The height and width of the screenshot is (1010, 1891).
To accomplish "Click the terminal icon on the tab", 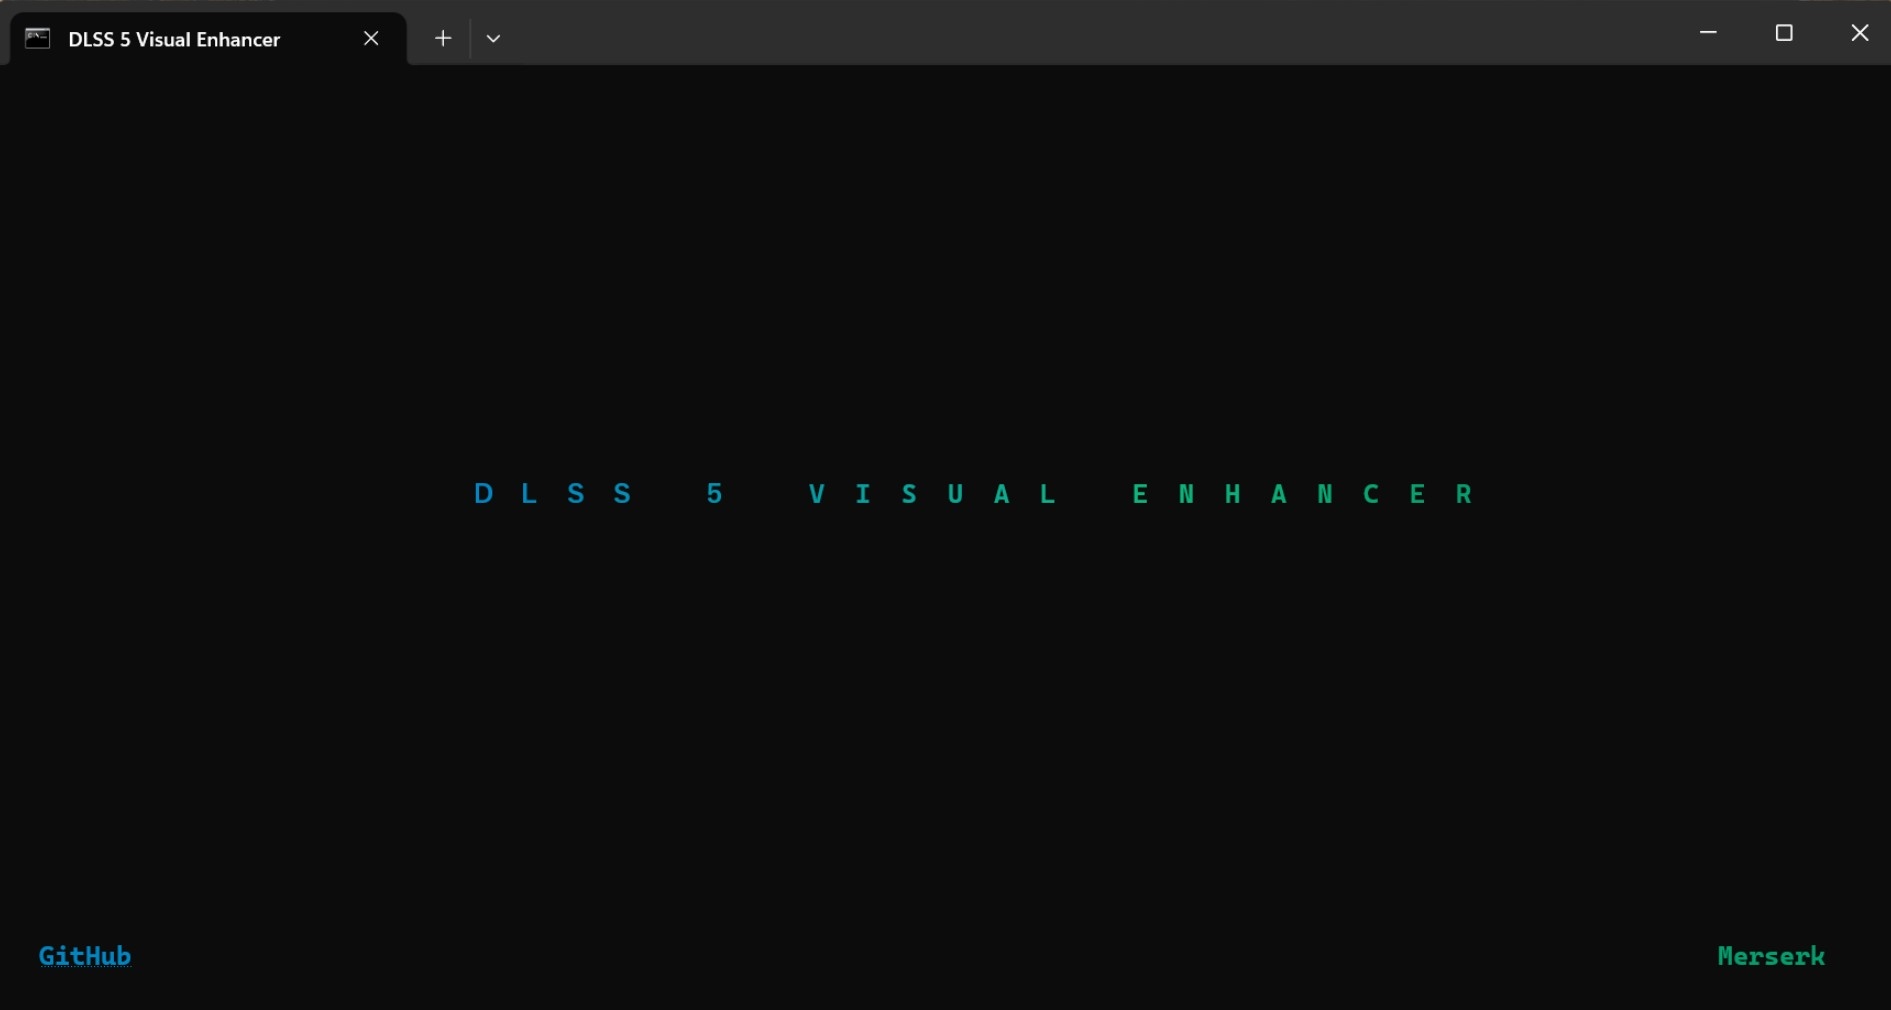I will (38, 38).
